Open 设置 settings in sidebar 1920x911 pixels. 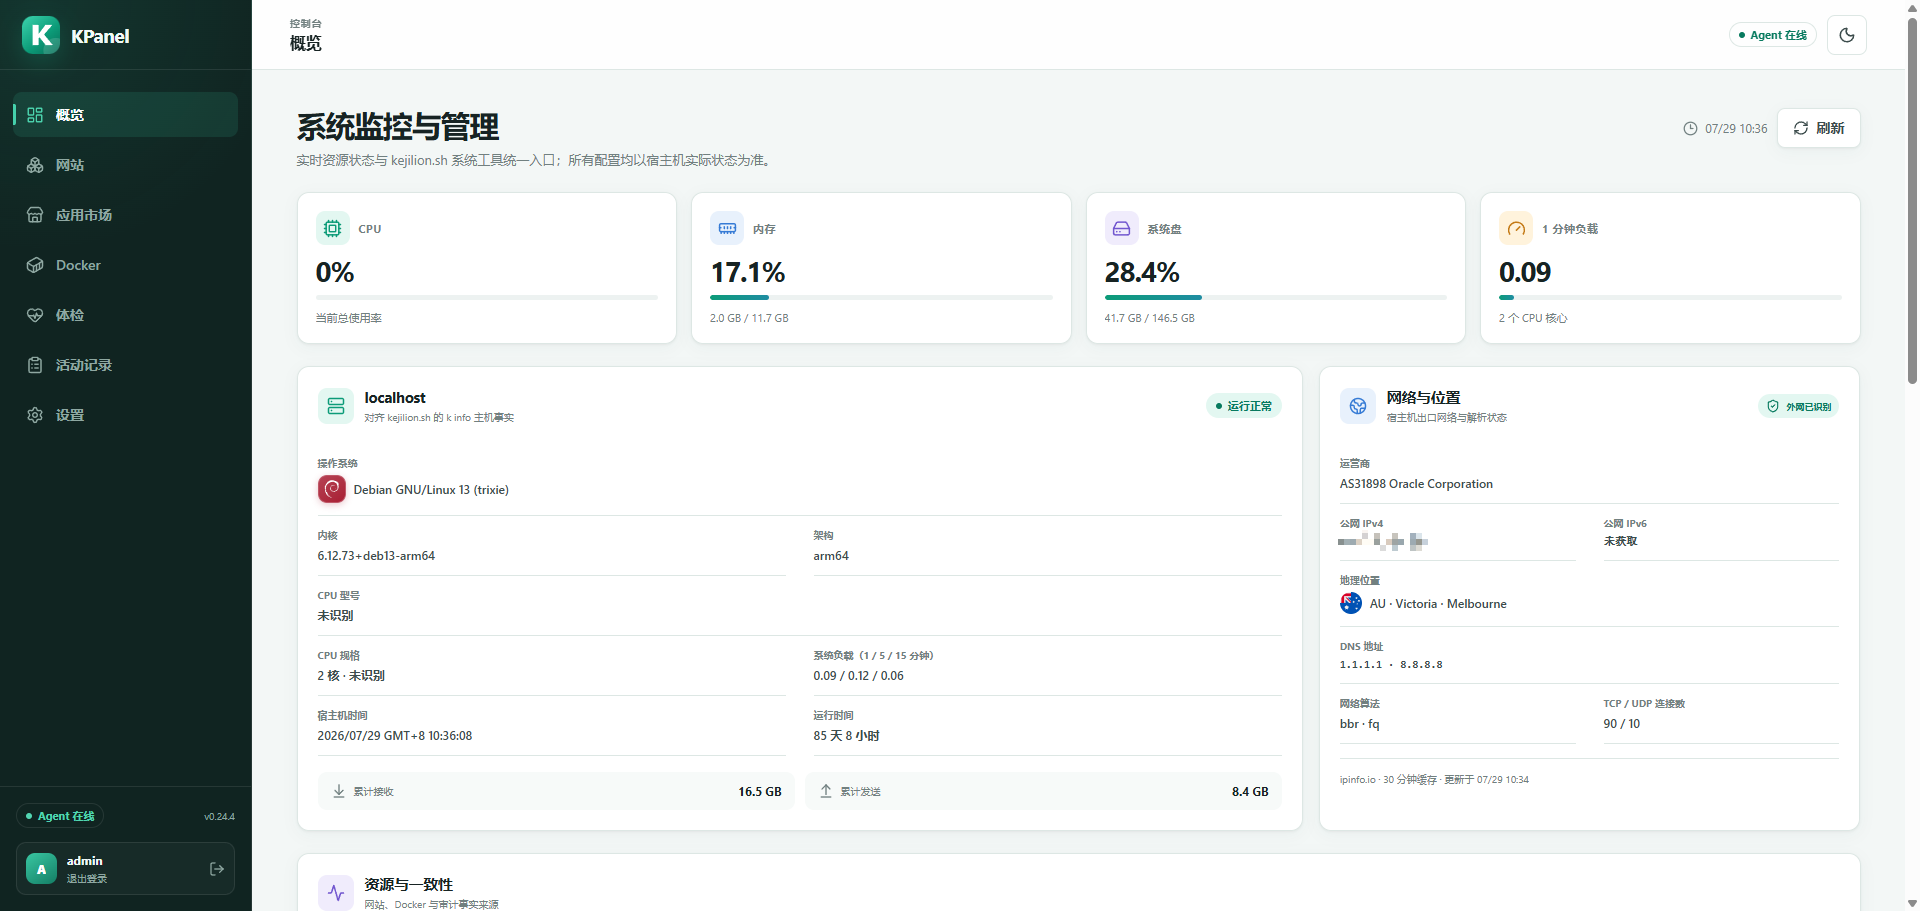pos(125,415)
